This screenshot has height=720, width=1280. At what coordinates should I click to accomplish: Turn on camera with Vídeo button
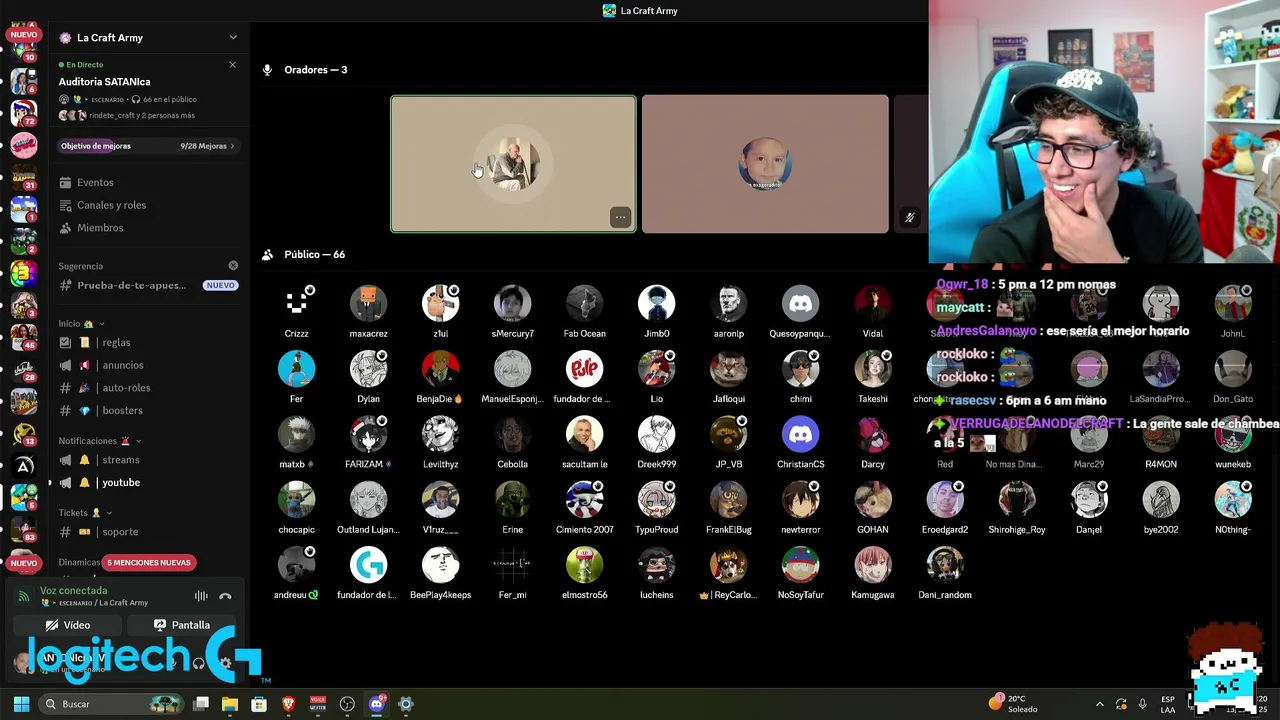tap(68, 625)
